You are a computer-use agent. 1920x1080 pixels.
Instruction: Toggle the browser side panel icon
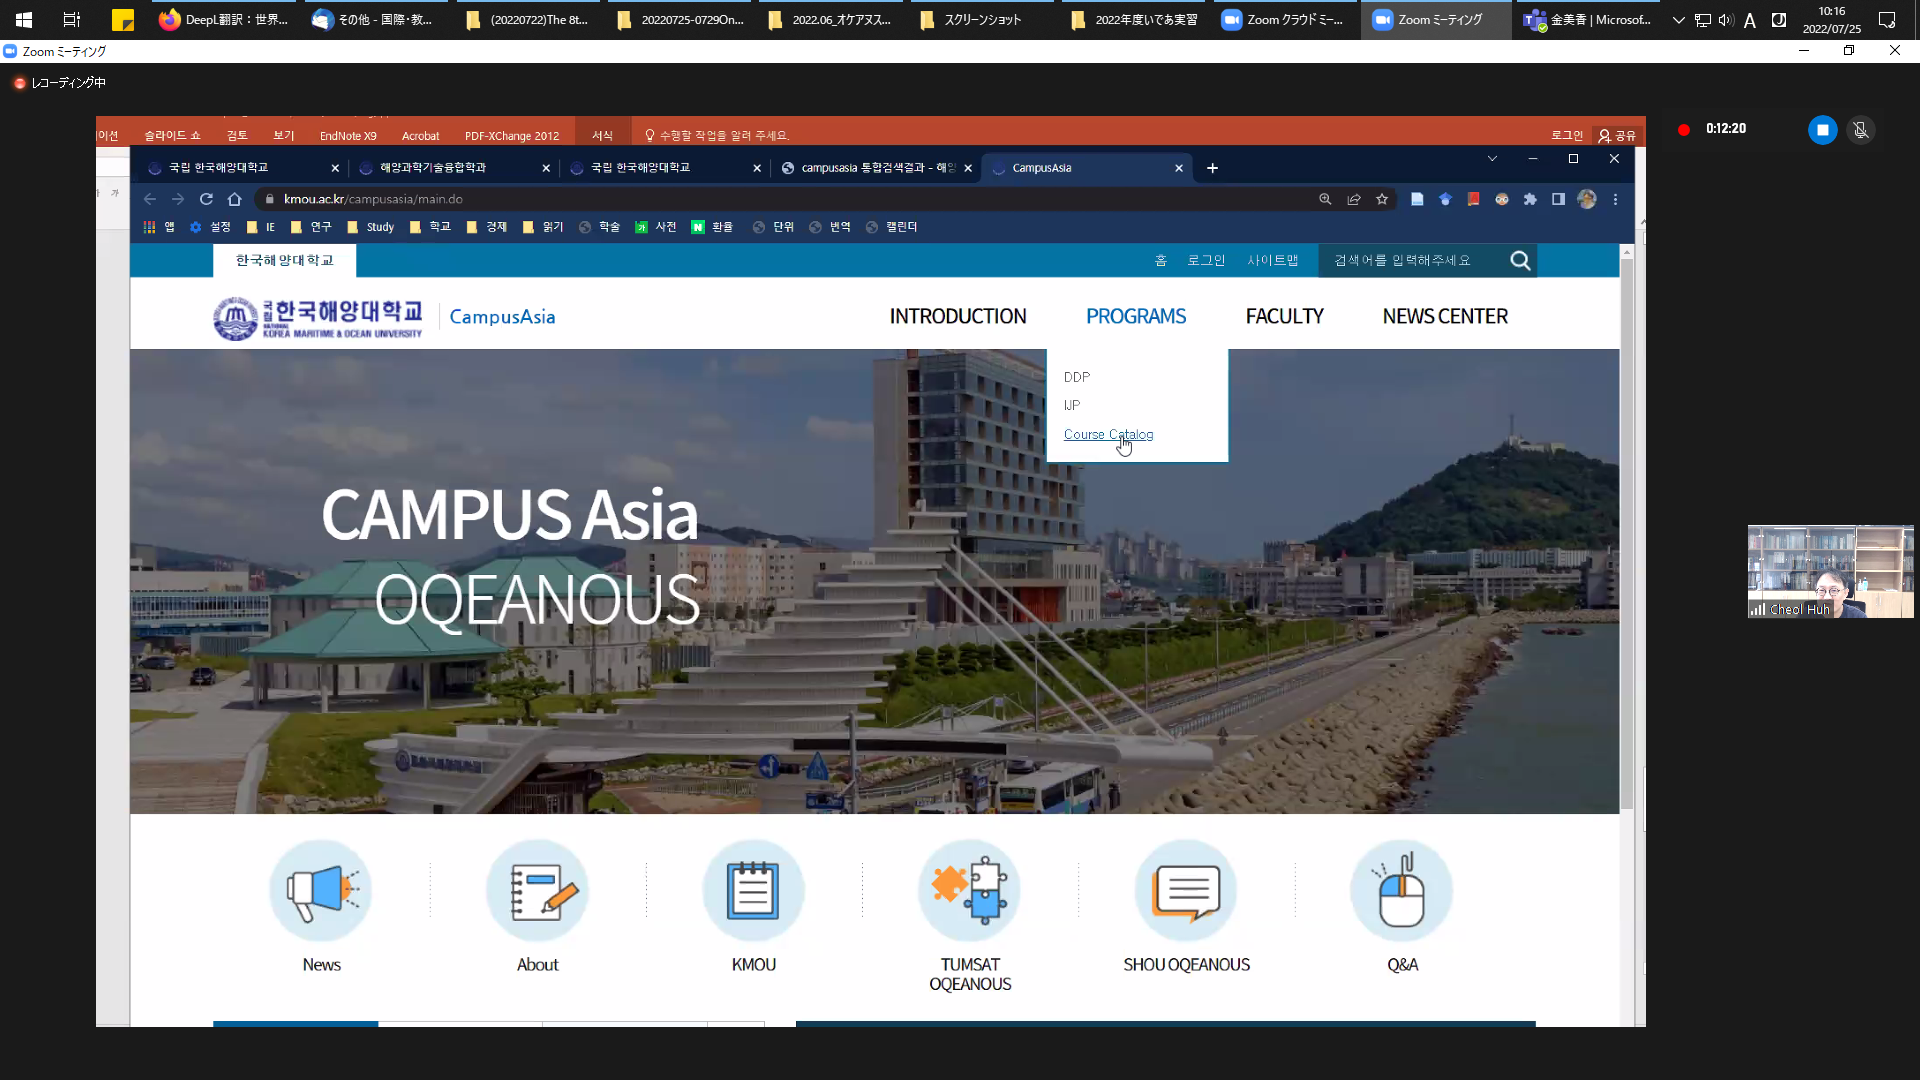point(1558,199)
